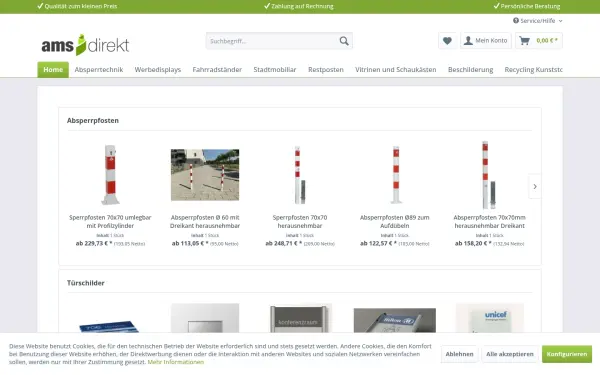Open the Fahrradständer menu
Viewport: 600px width, 375px height.
click(x=217, y=70)
